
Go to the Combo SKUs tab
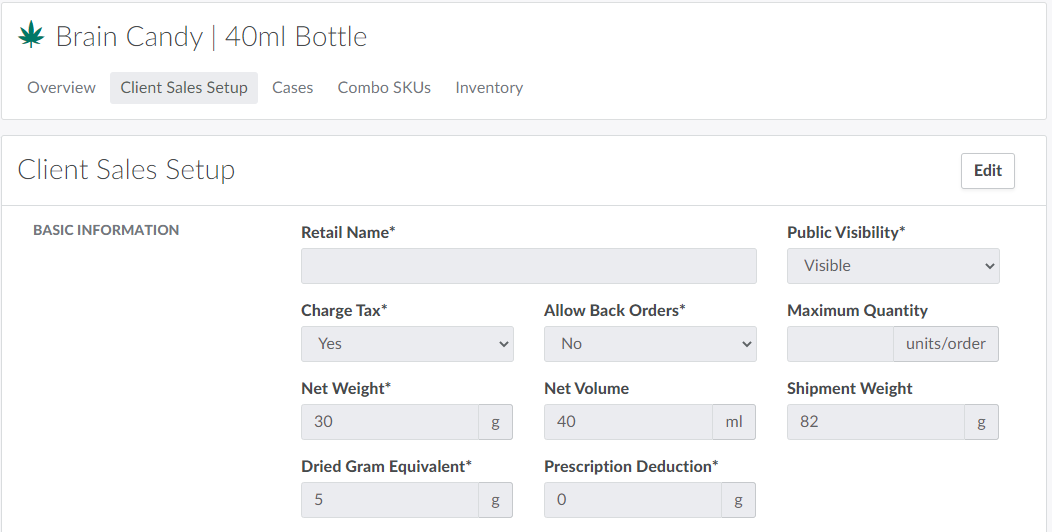pos(384,88)
